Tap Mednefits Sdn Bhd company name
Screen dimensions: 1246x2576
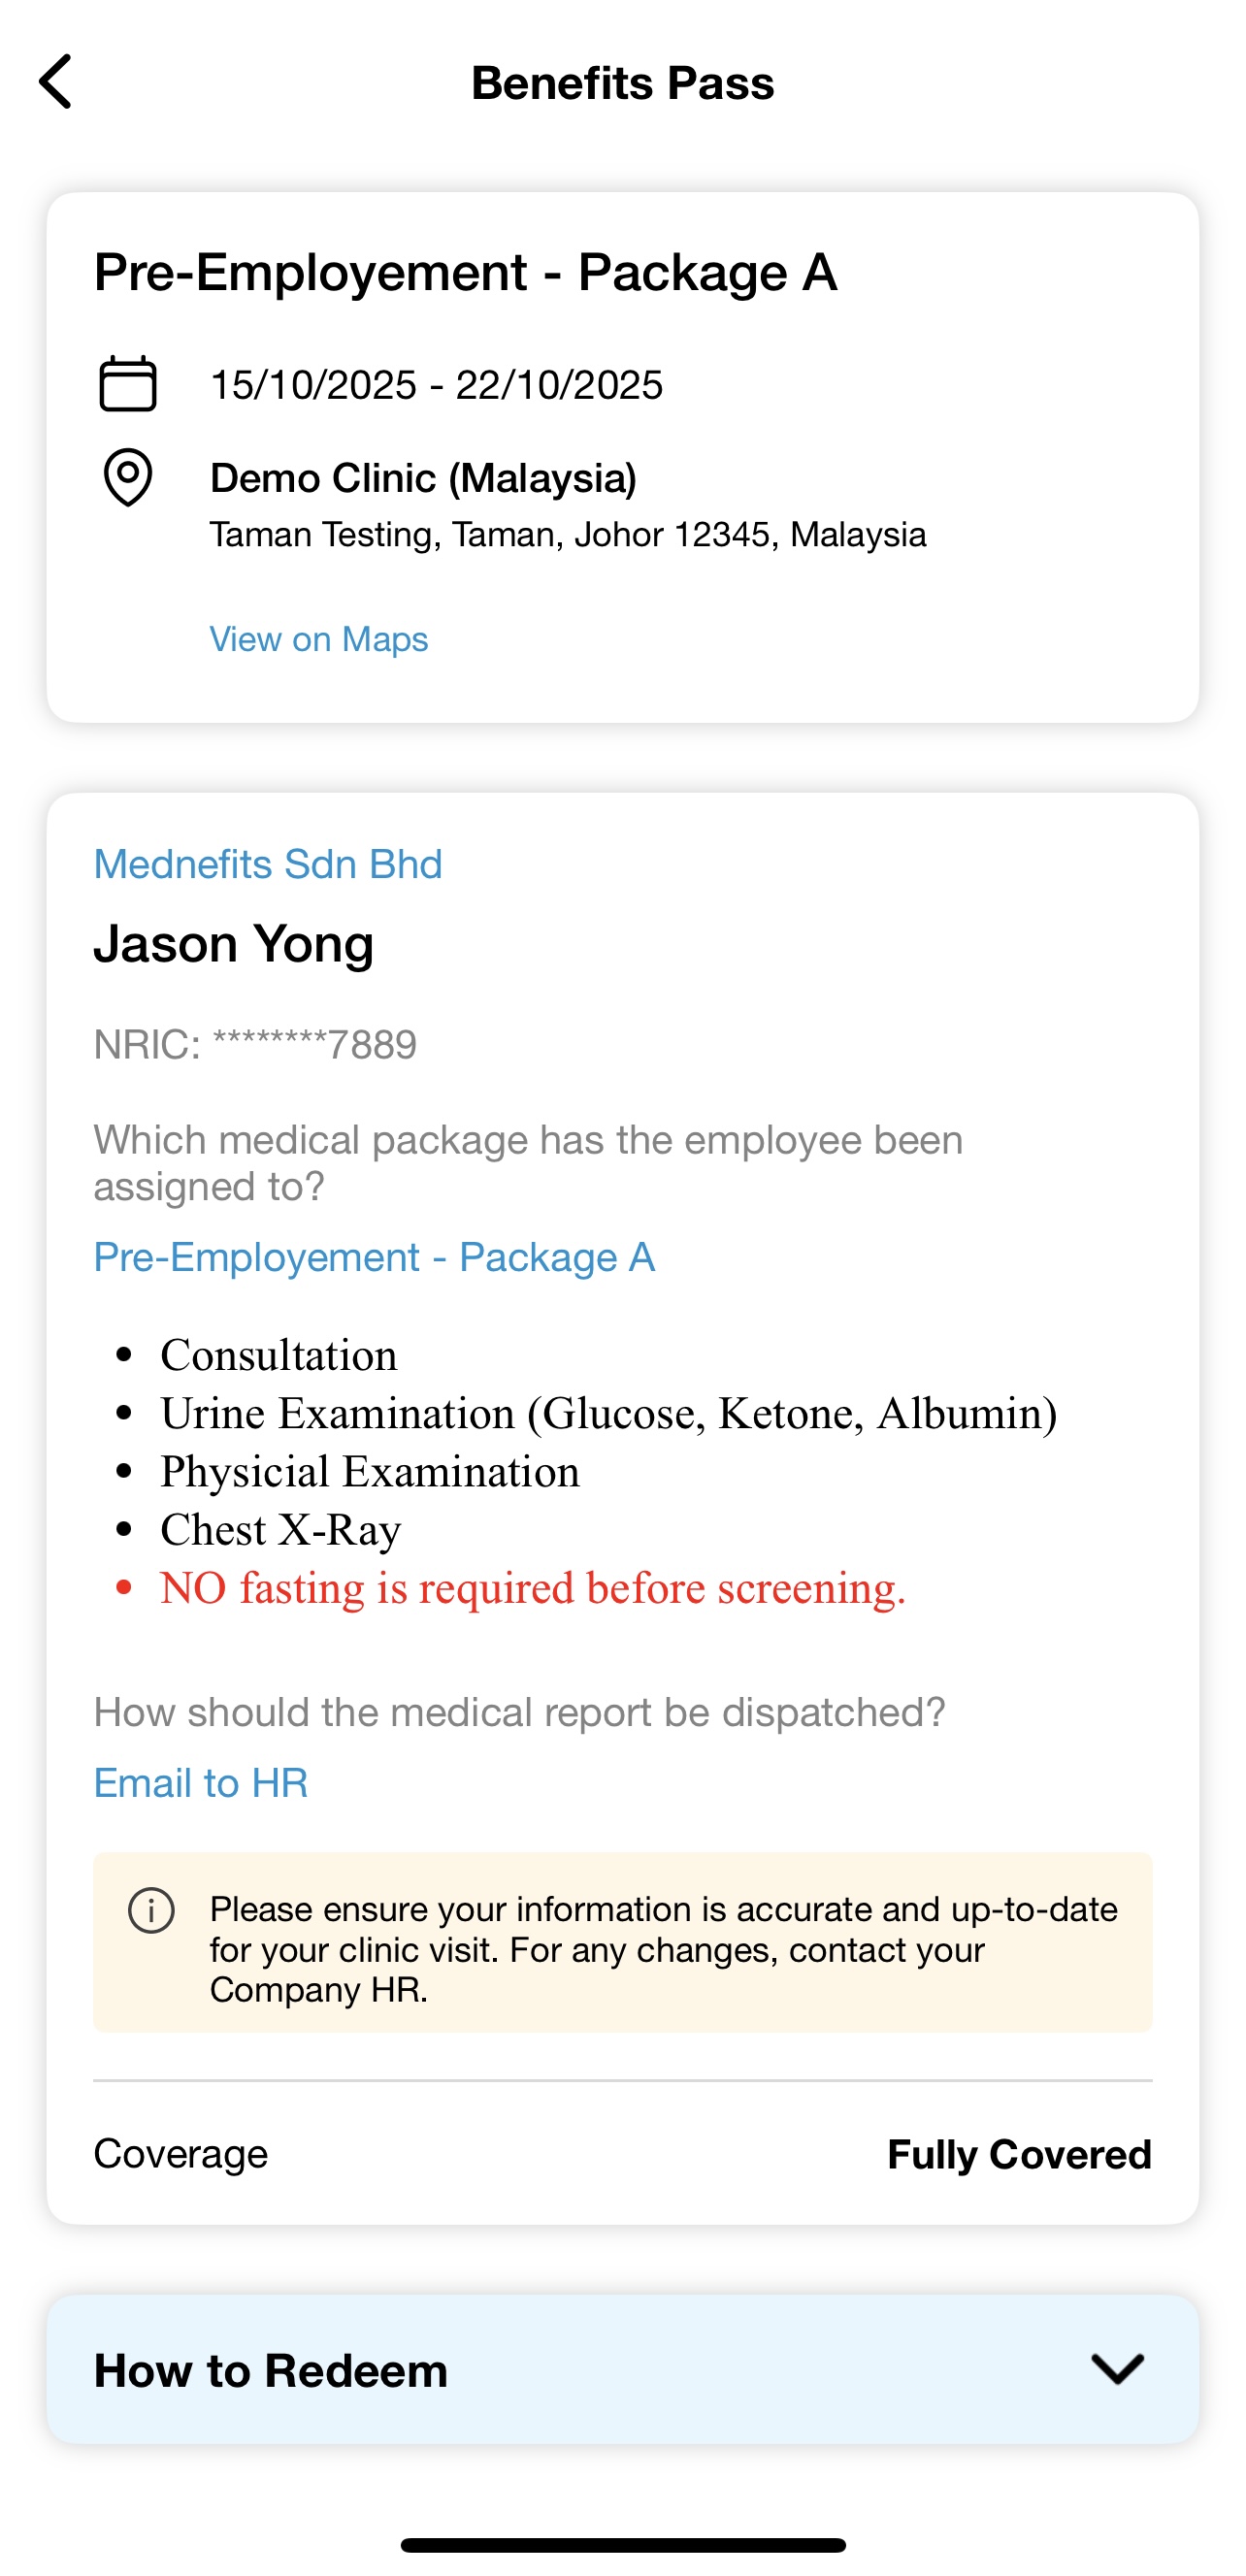click(x=268, y=864)
